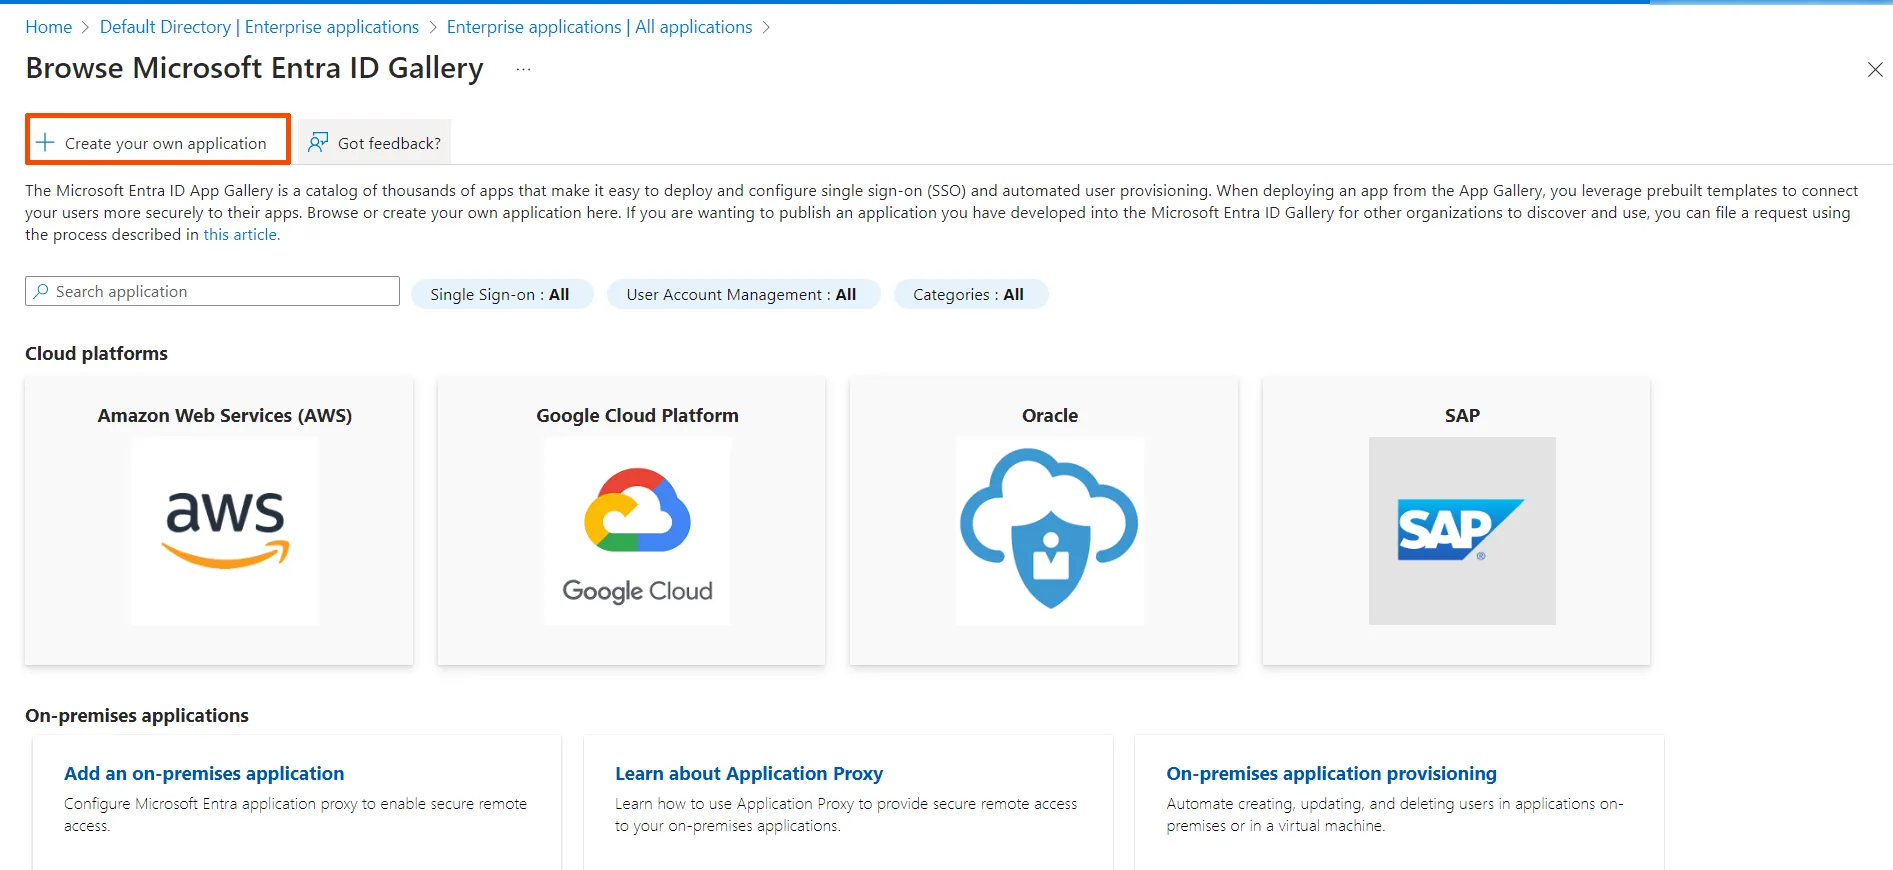Screen dimensions: 1893x870
Task: Close the gallery pane with the X
Action: pos(1875,69)
